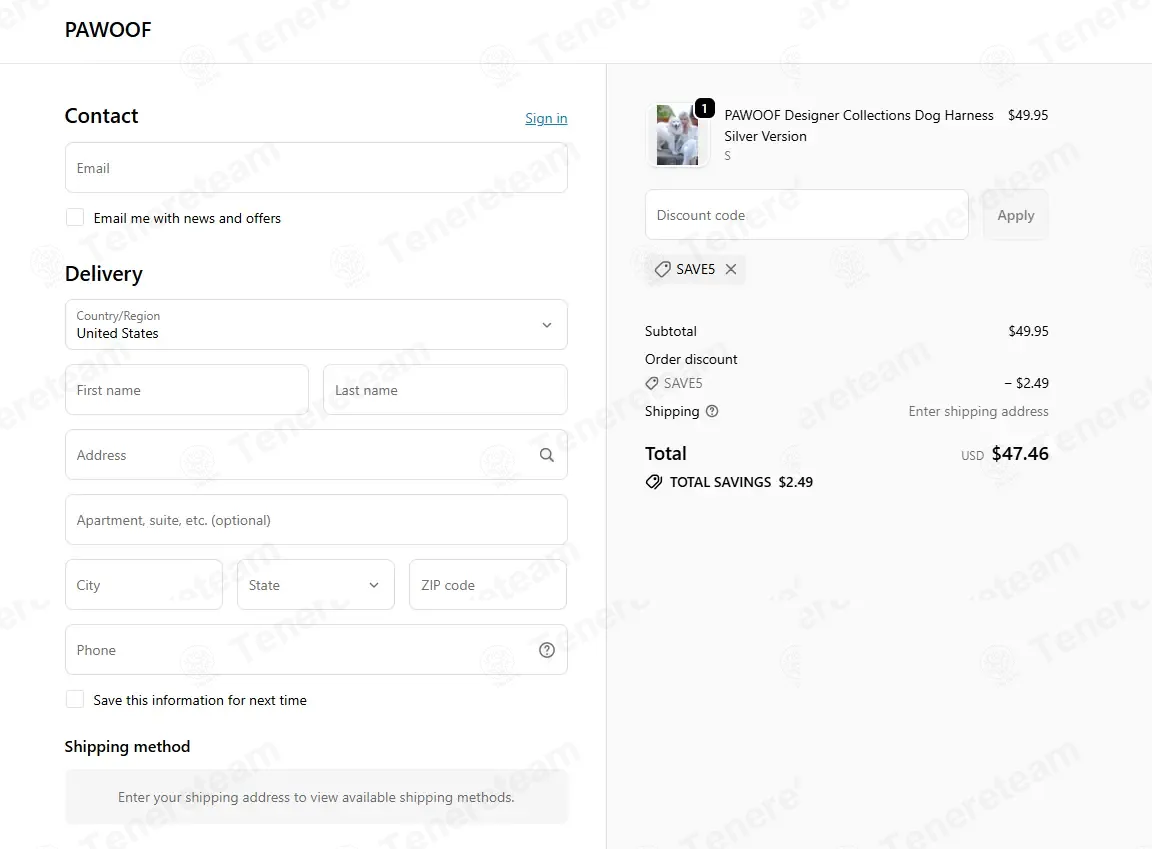Click the Apartment, suite optional field
This screenshot has width=1152, height=849.
tap(316, 520)
